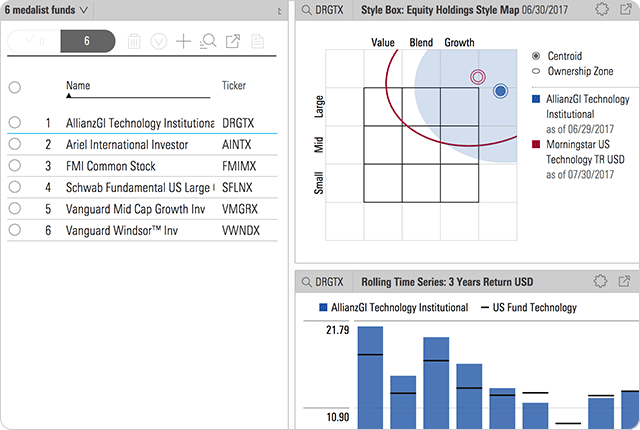Open the circled down-arrow action menu
The width and height of the screenshot is (640, 430).
coord(158,42)
